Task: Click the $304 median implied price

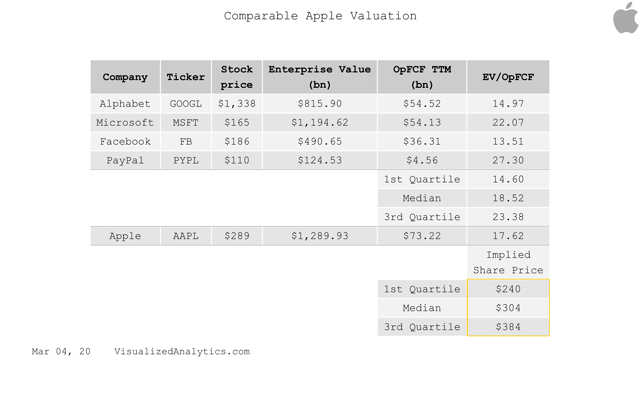Action: [x=508, y=308]
